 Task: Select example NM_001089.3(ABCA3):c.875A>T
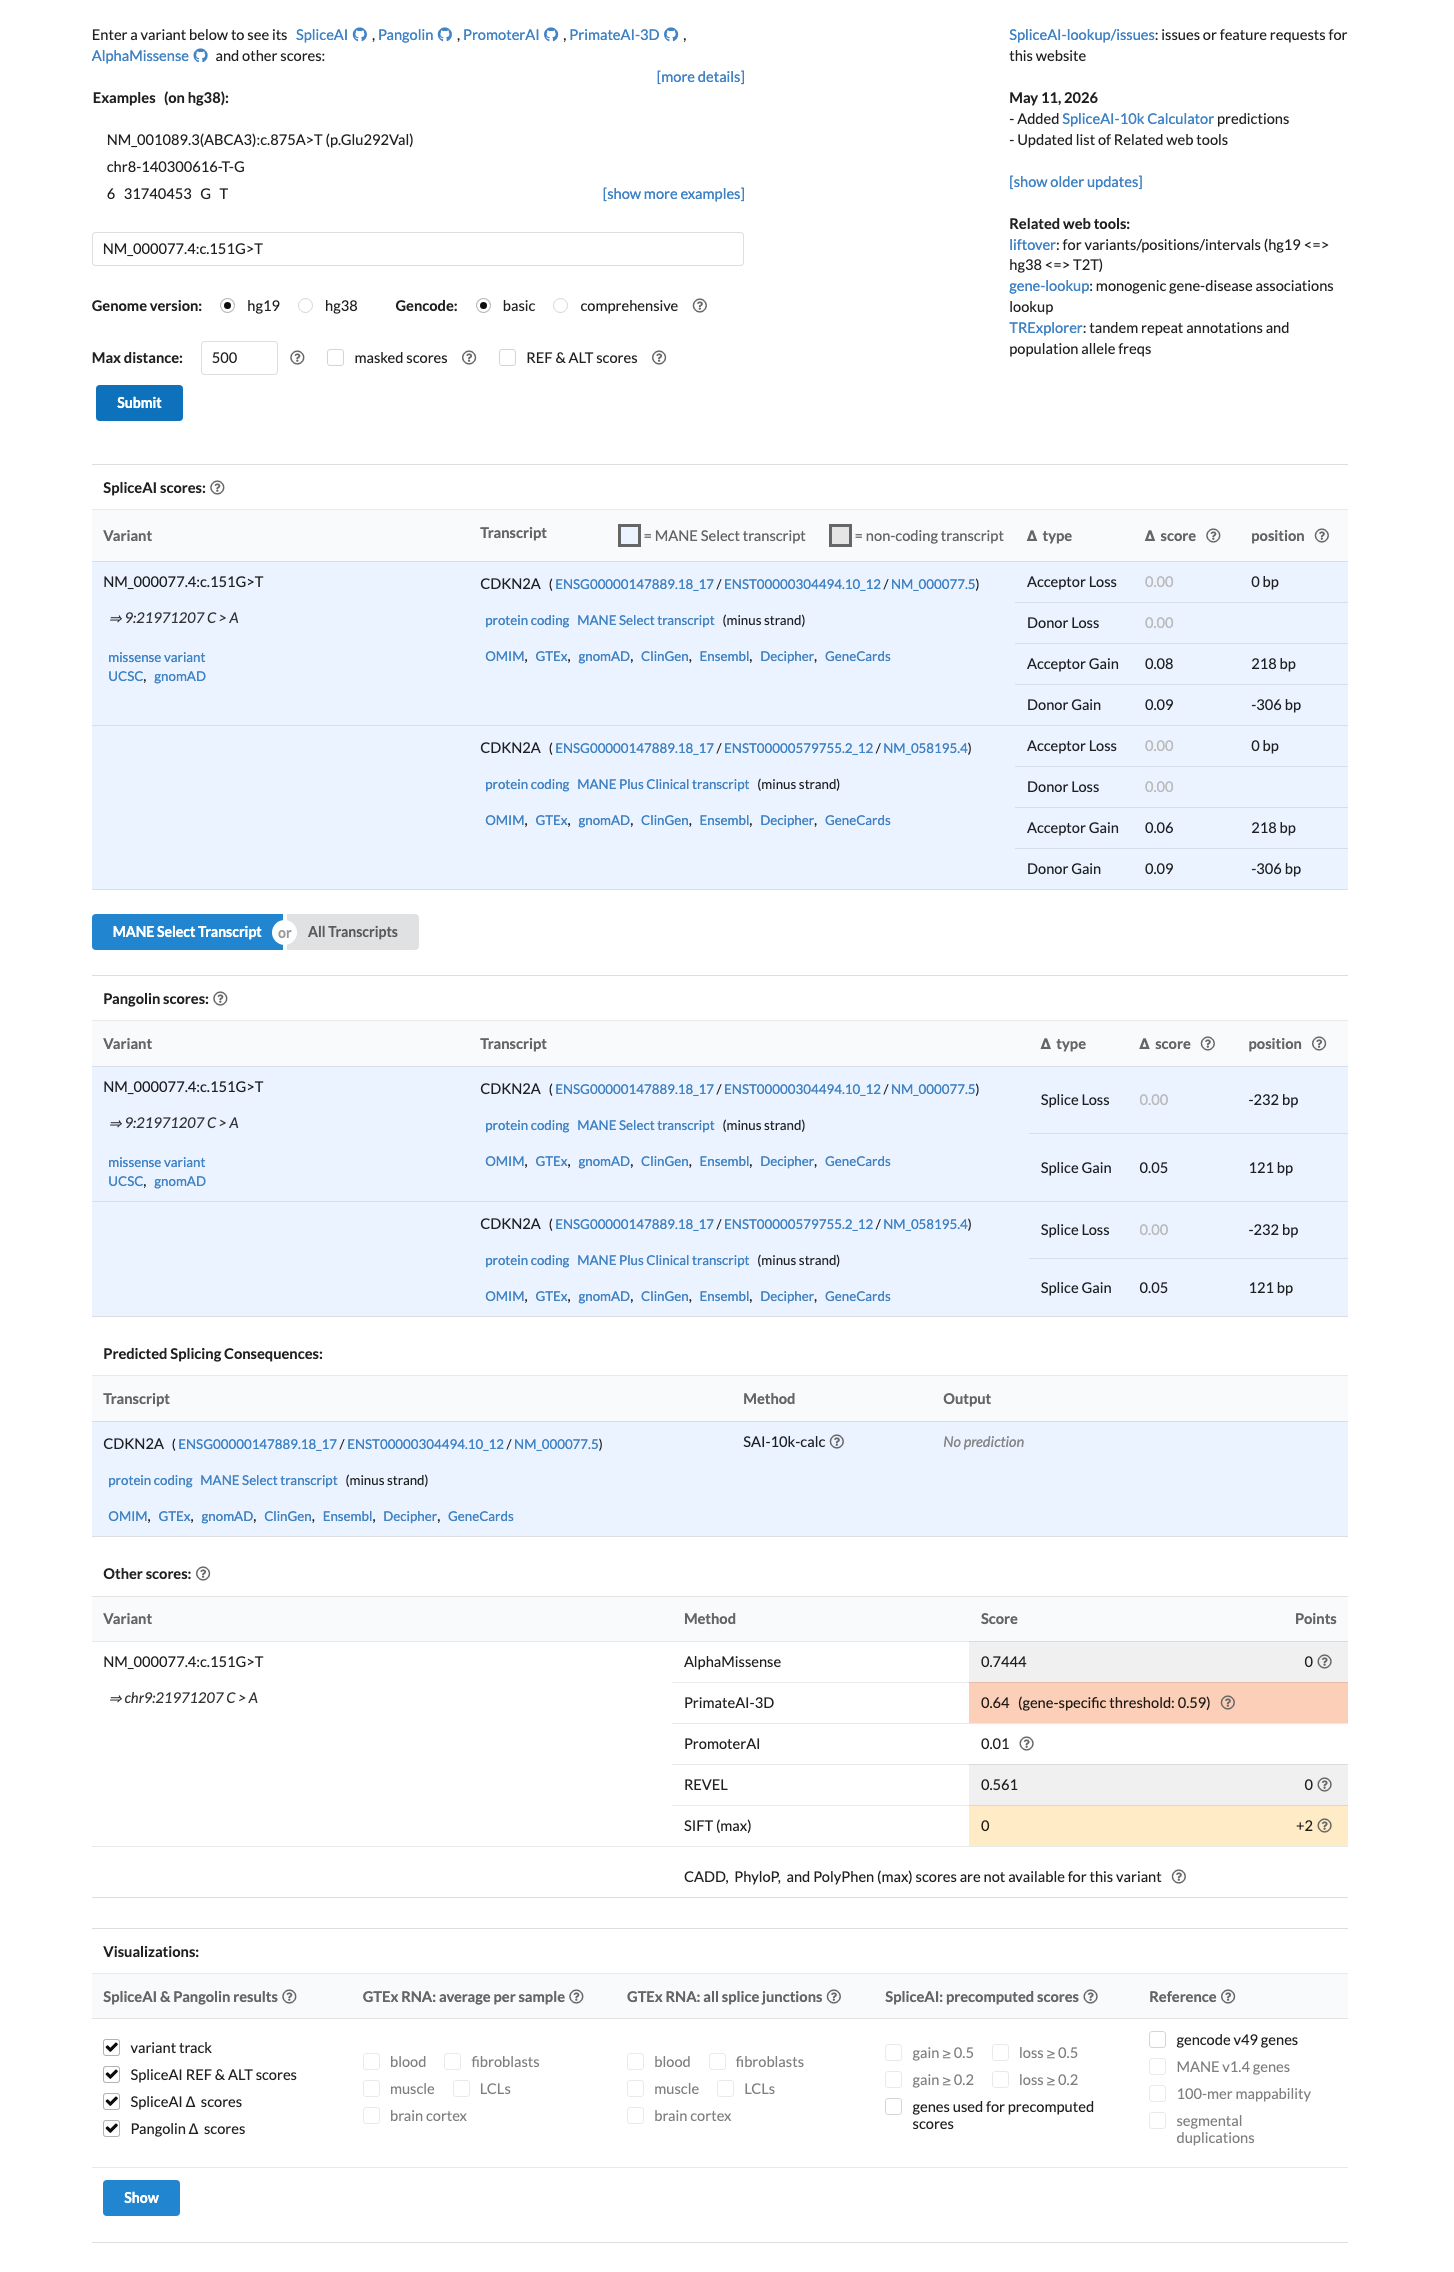click(x=260, y=140)
